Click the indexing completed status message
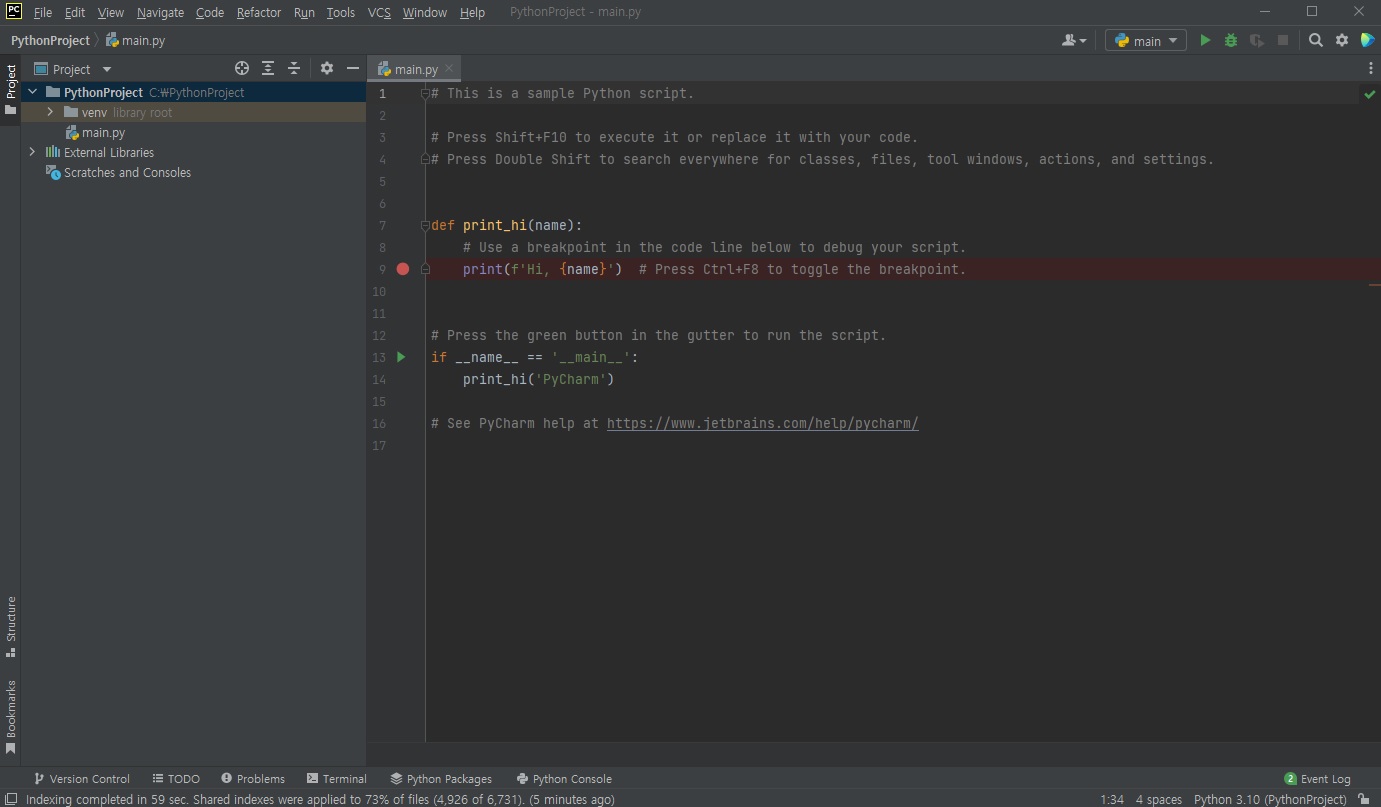This screenshot has height=807, width=1381. click(320, 799)
